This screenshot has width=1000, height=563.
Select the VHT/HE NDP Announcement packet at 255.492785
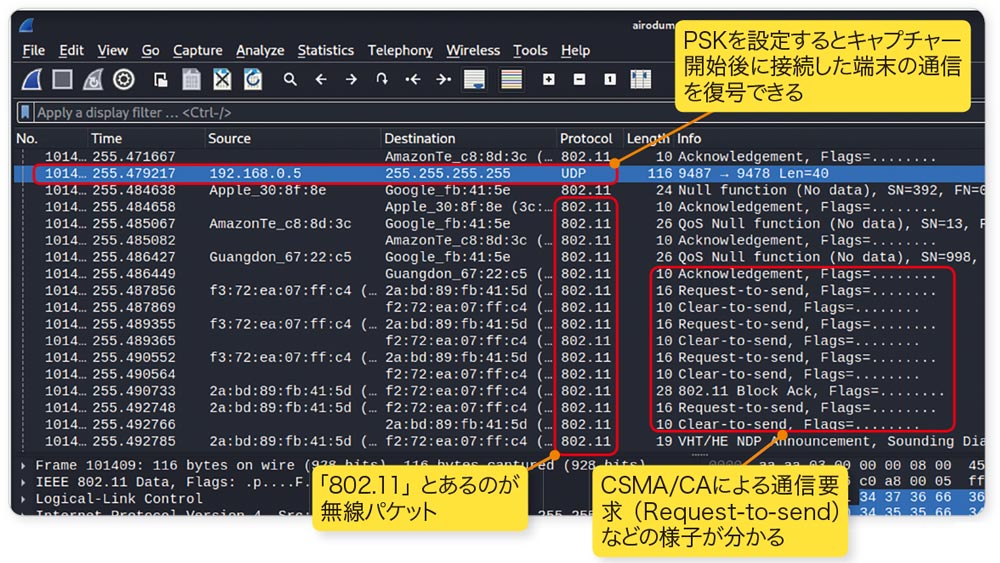[499, 441]
